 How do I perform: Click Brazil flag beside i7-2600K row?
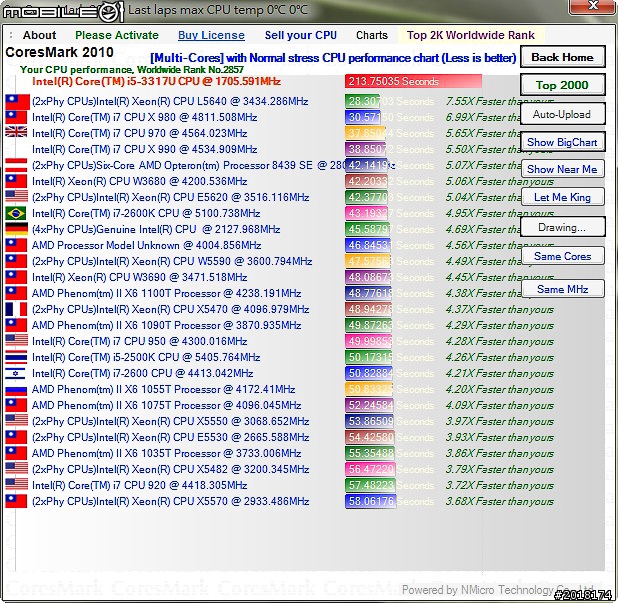coord(17,213)
